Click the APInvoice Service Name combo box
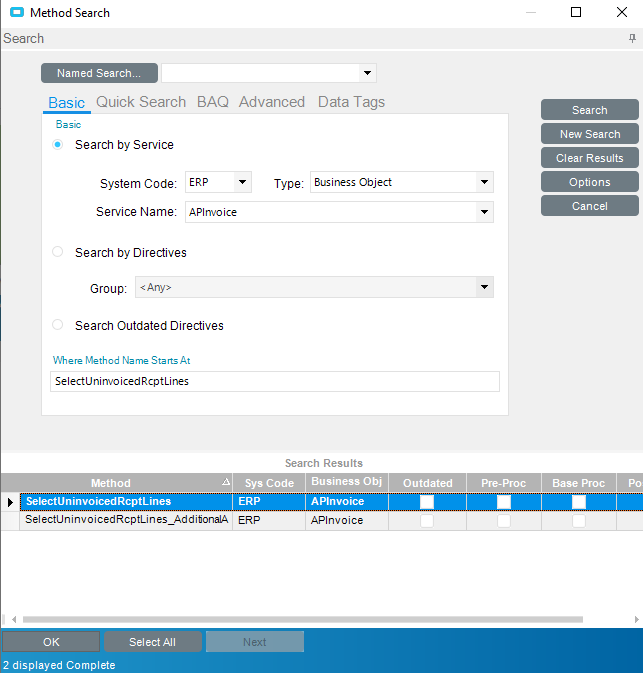The height and width of the screenshot is (673, 643). (339, 212)
